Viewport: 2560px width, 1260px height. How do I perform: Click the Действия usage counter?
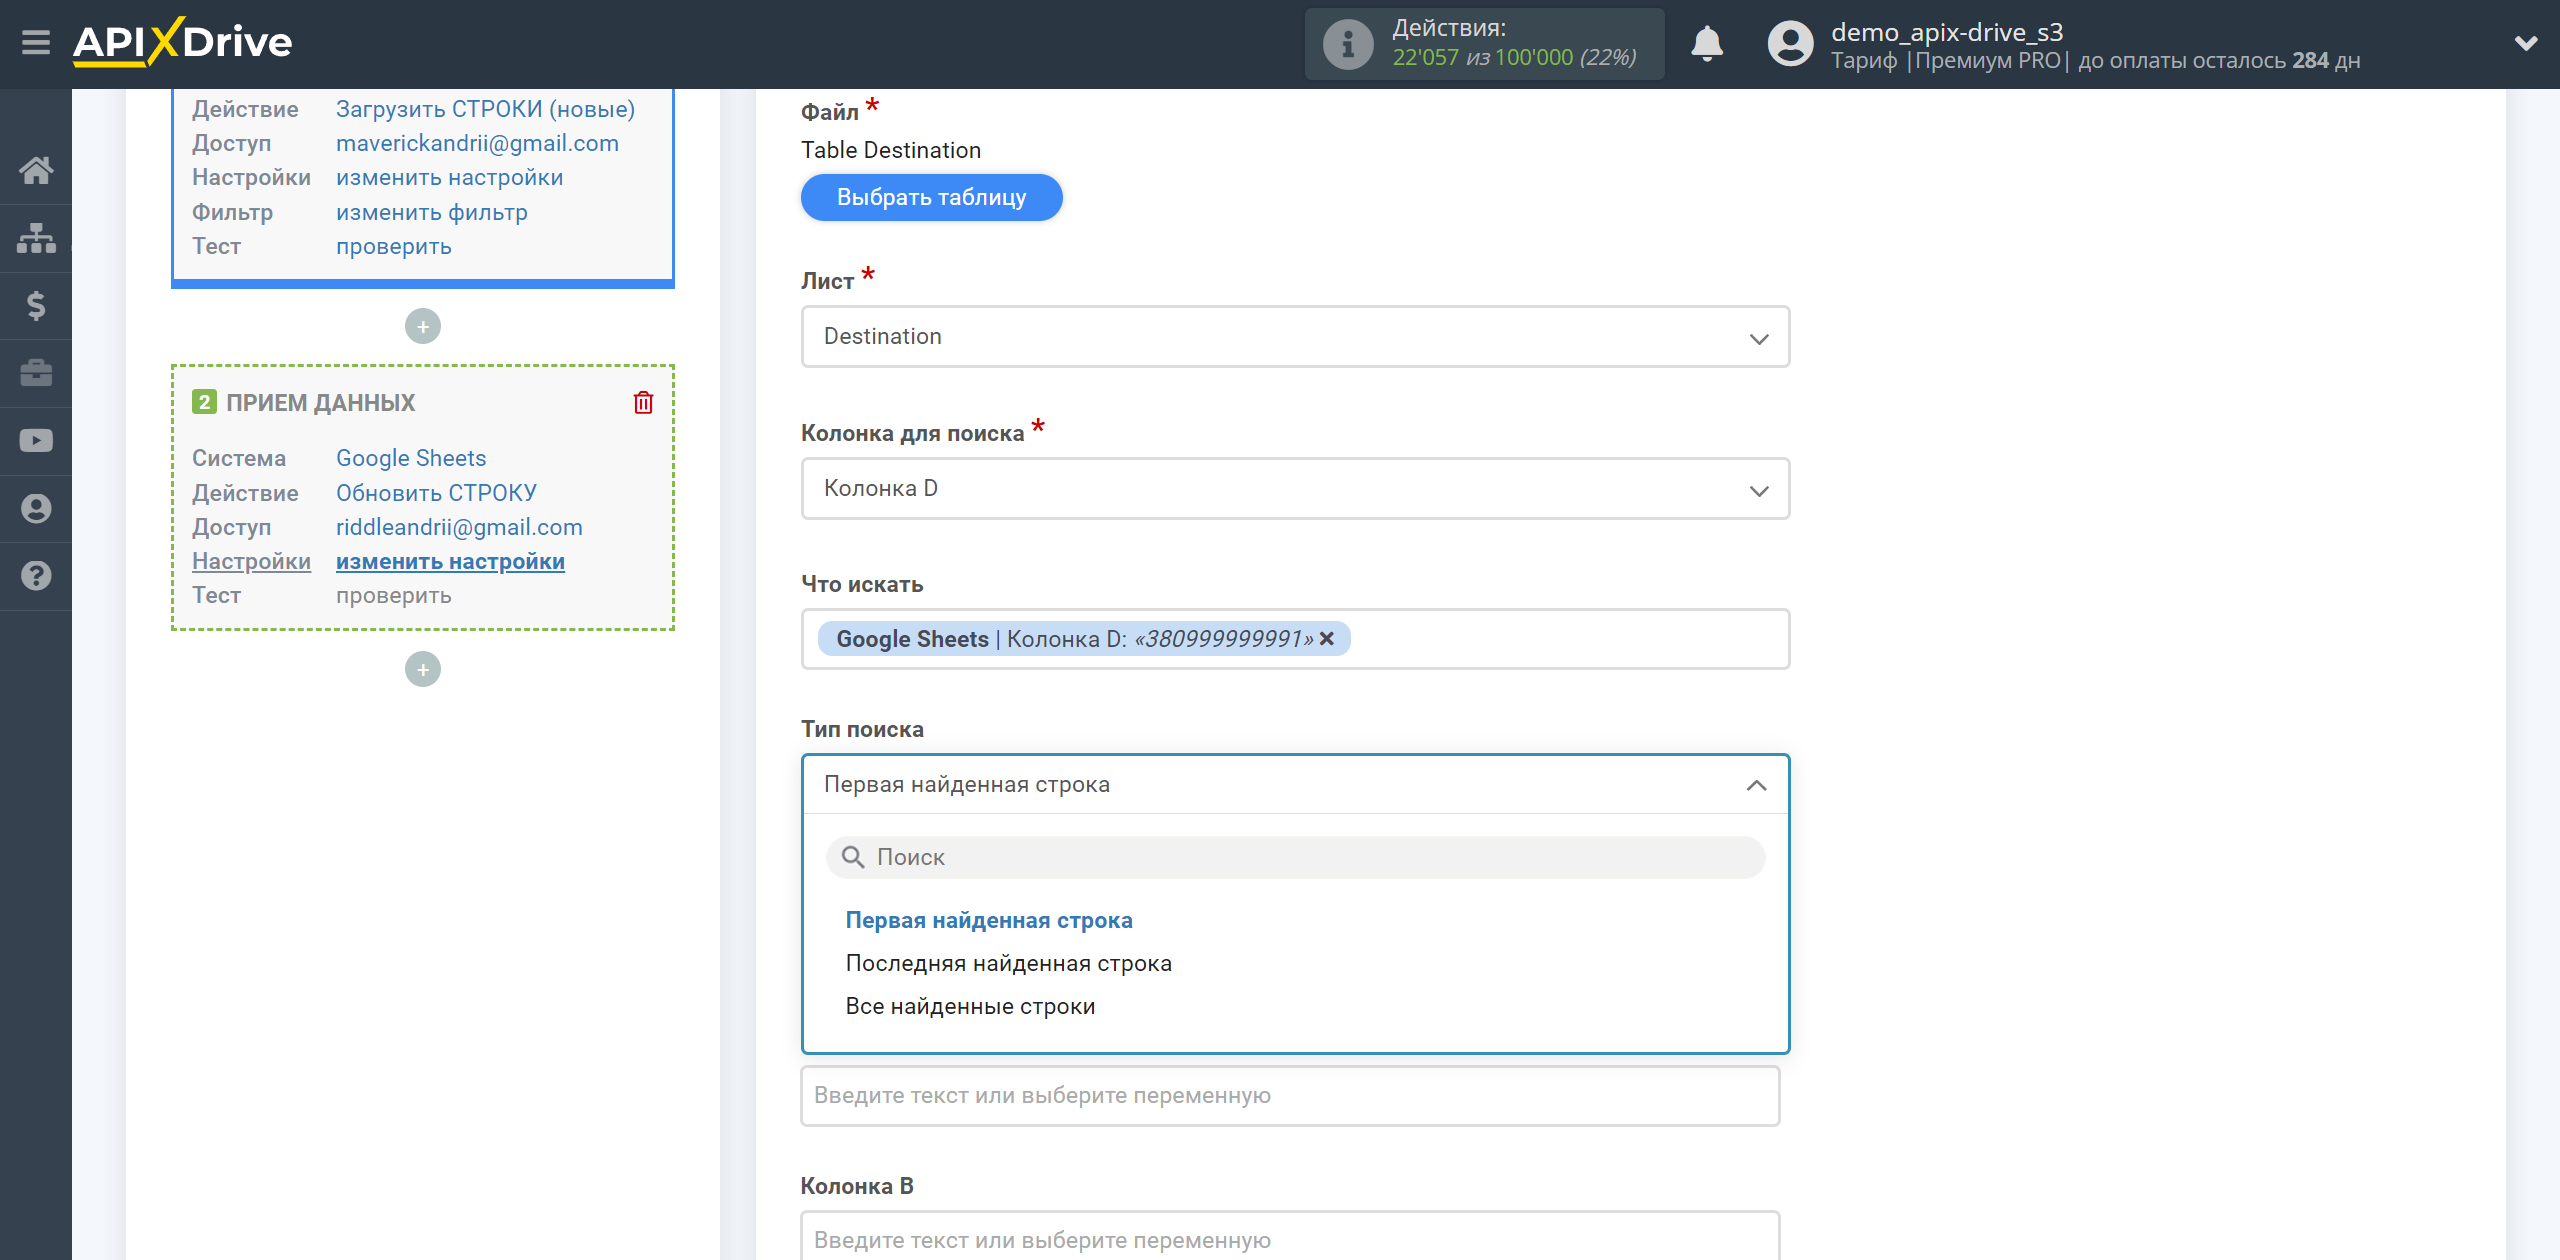click(x=1484, y=44)
